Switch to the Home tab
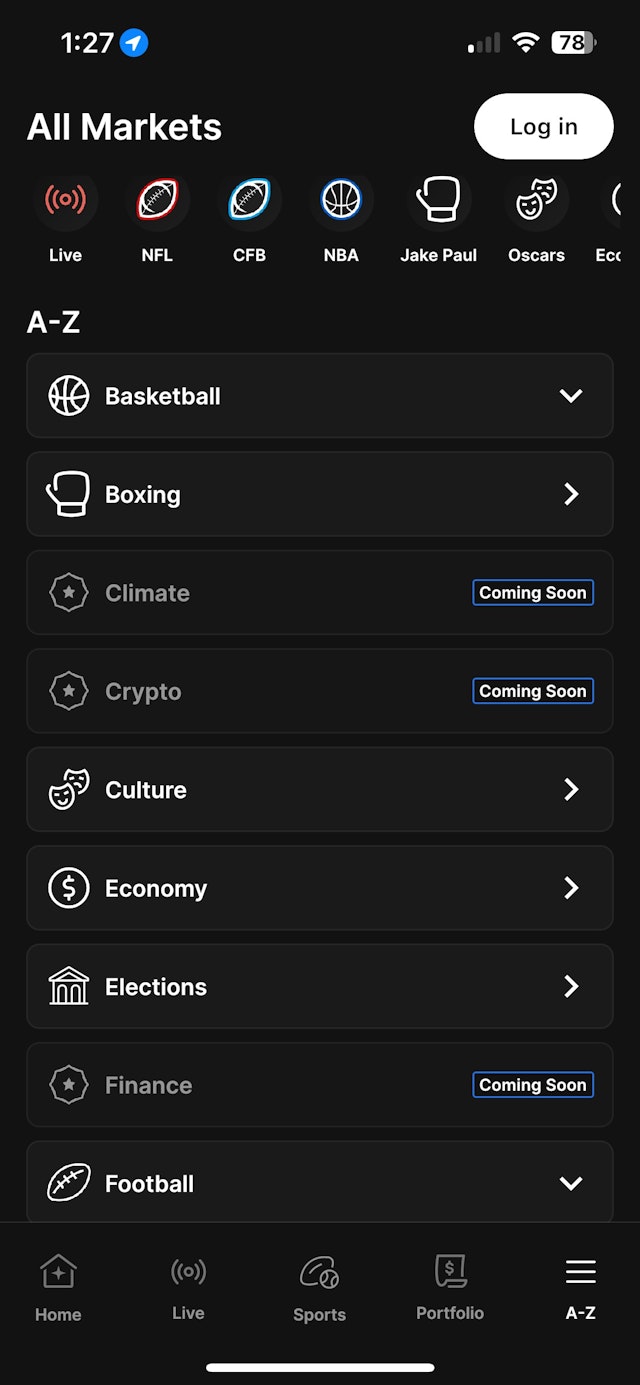Viewport: 640px width, 1385px height. point(58,1288)
